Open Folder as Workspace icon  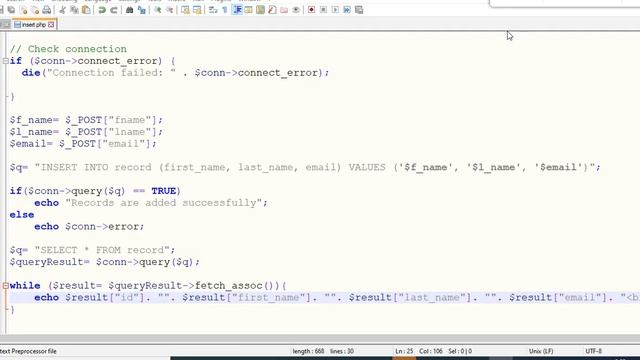pyautogui.click(x=284, y=10)
